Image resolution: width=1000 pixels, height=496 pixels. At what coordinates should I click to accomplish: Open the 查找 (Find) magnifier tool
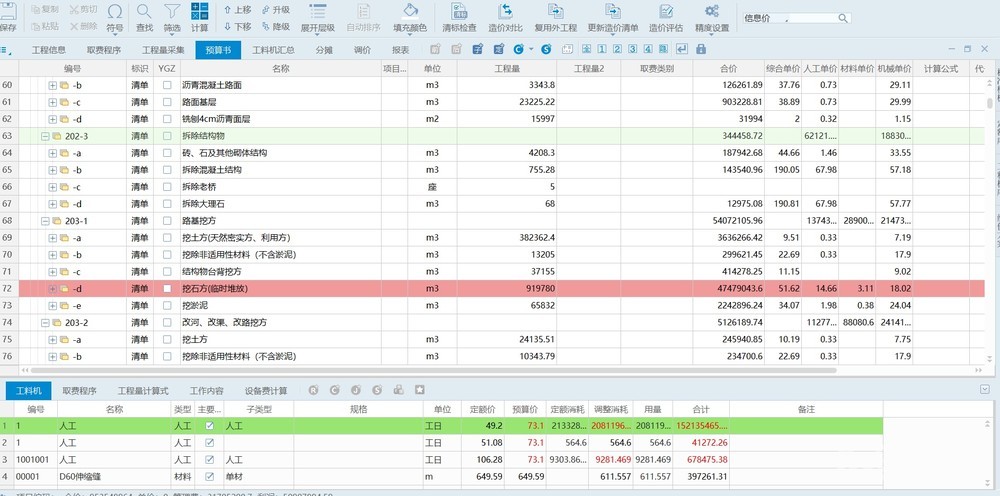pos(144,17)
